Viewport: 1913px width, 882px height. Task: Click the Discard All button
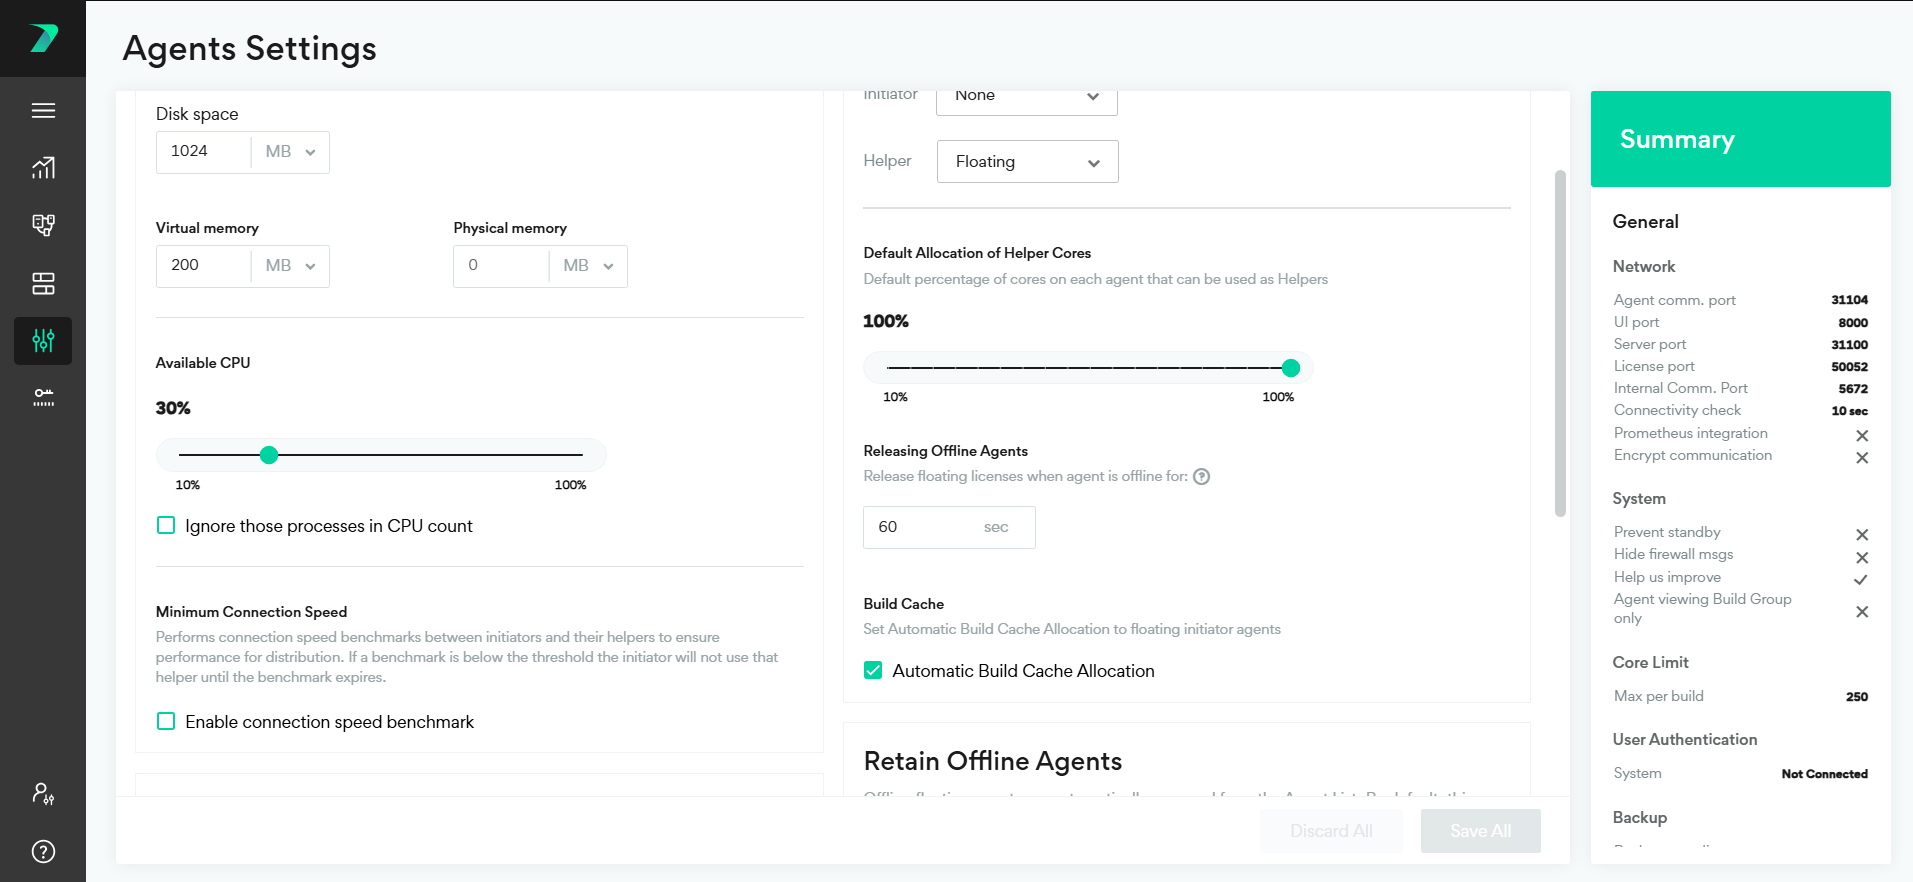pyautogui.click(x=1331, y=831)
